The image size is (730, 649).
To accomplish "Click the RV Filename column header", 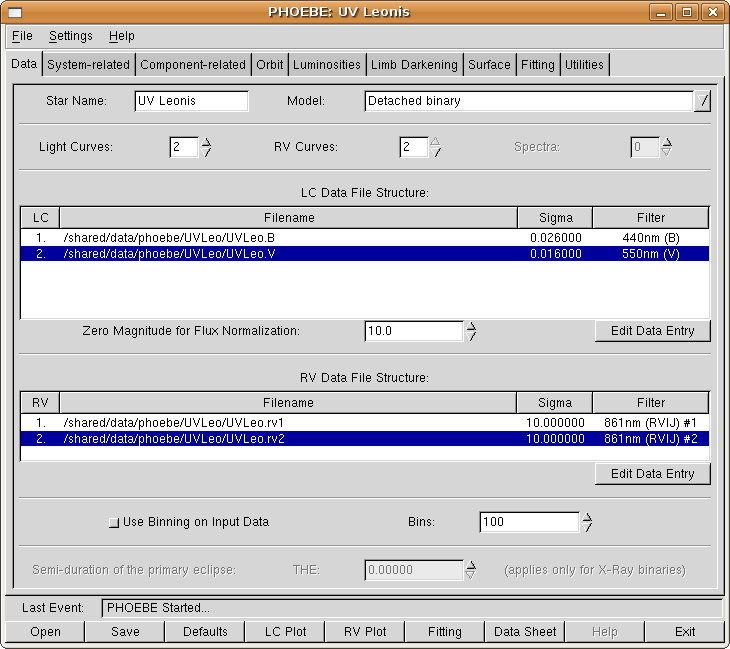I will tap(288, 402).
